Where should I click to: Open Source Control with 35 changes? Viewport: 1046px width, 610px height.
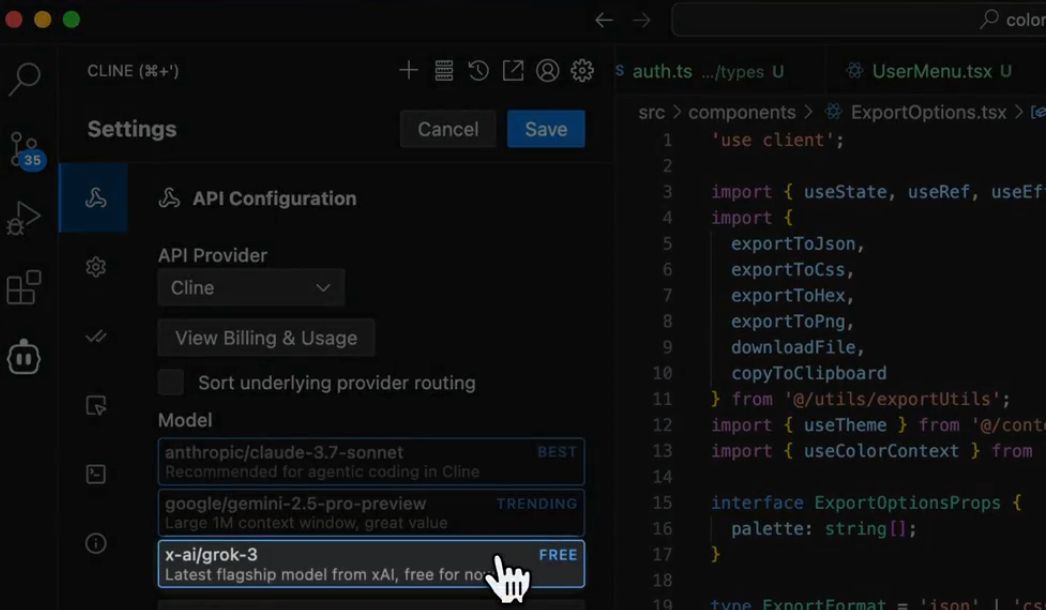(x=25, y=150)
